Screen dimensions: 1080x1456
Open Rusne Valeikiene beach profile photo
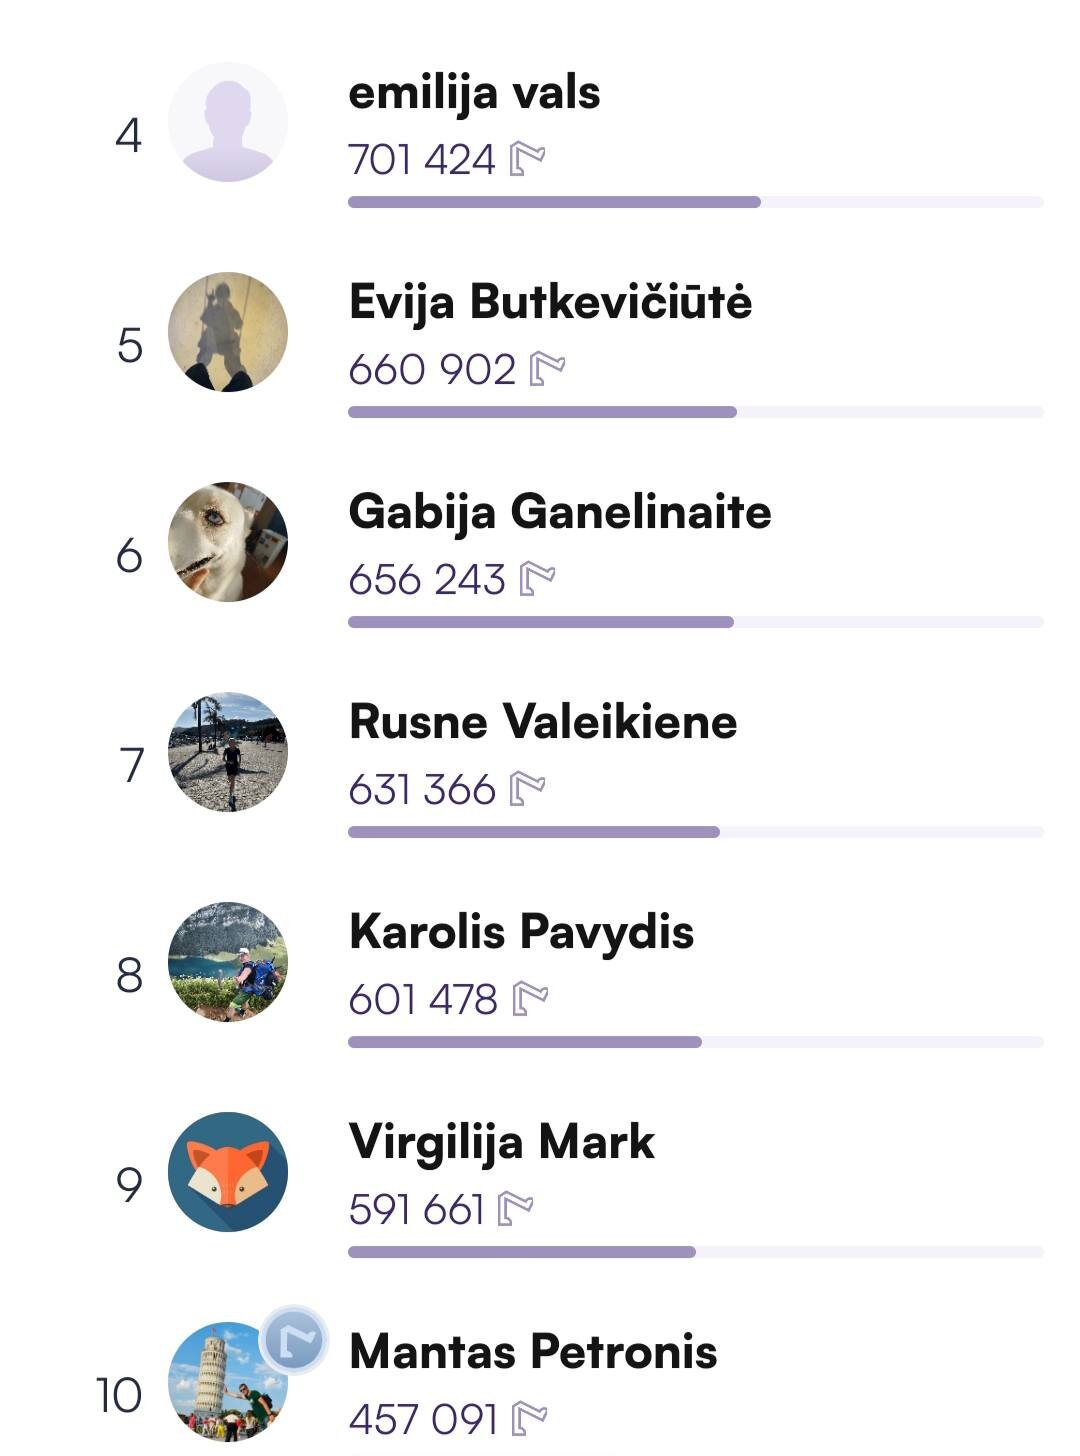(x=228, y=752)
